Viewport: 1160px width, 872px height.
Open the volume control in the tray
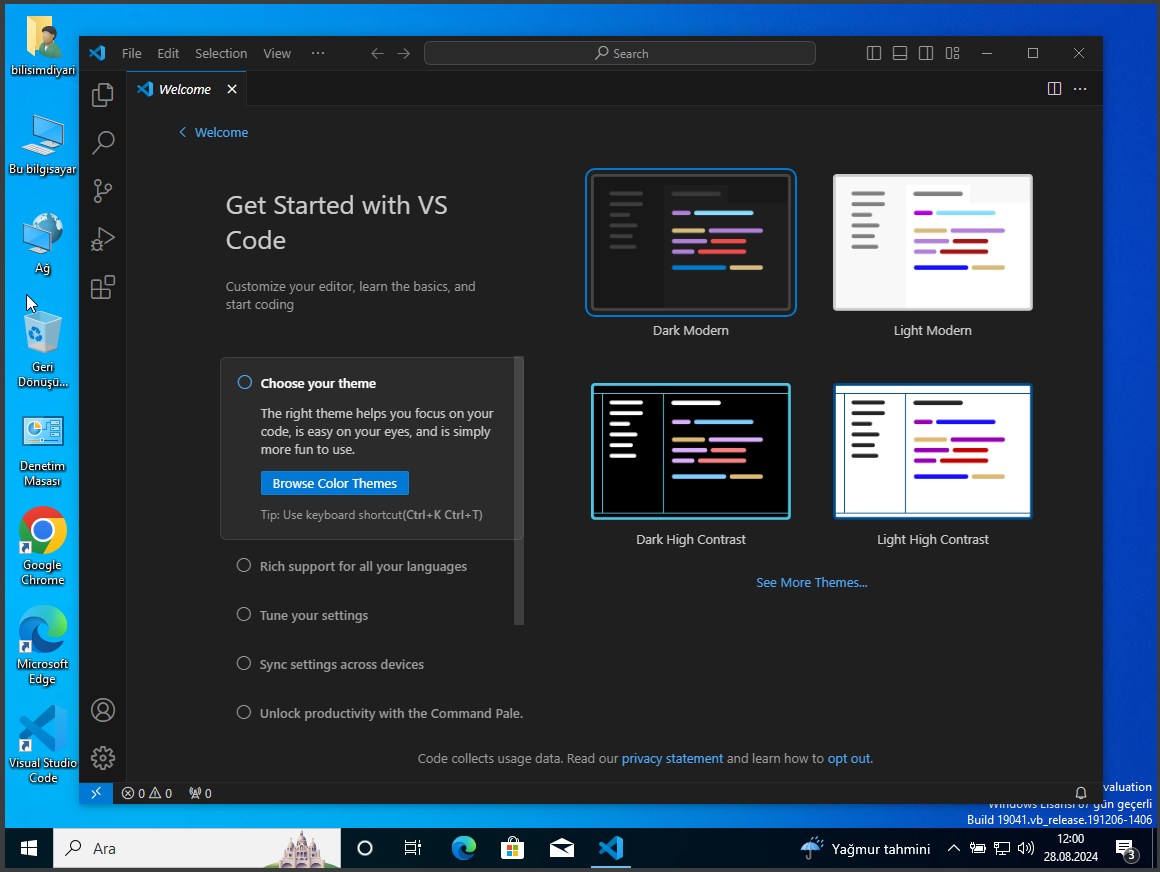point(1025,848)
